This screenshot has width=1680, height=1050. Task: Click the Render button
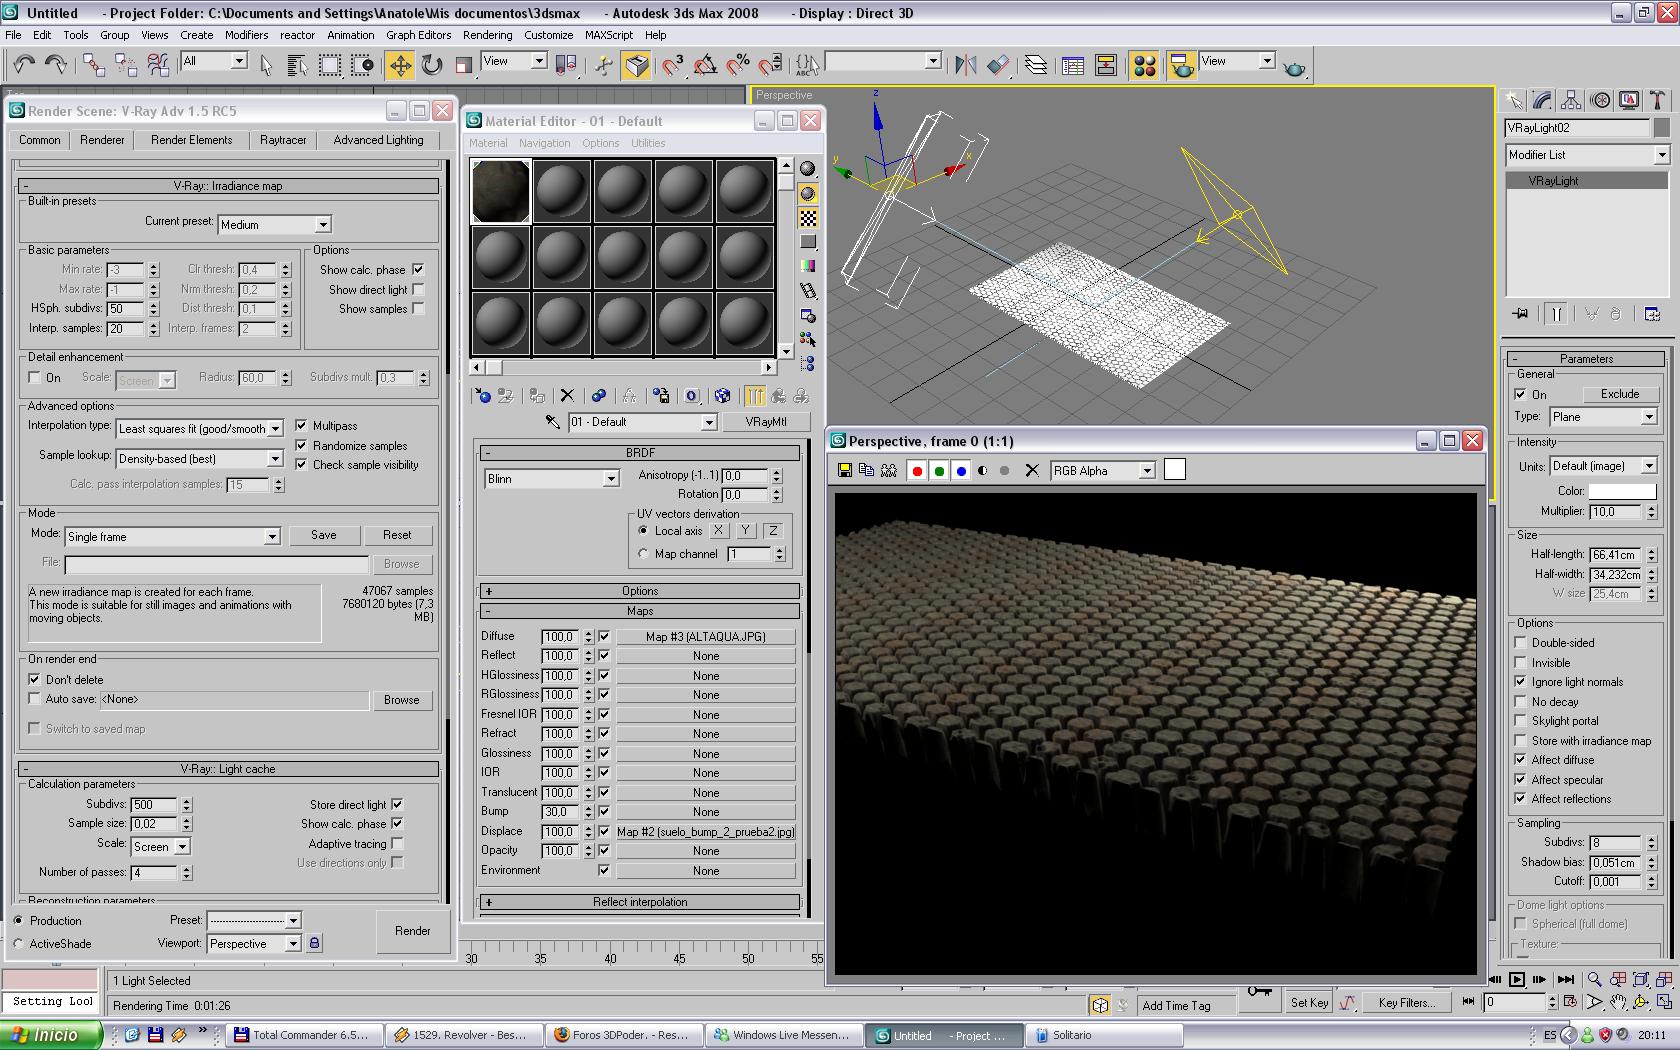412,931
